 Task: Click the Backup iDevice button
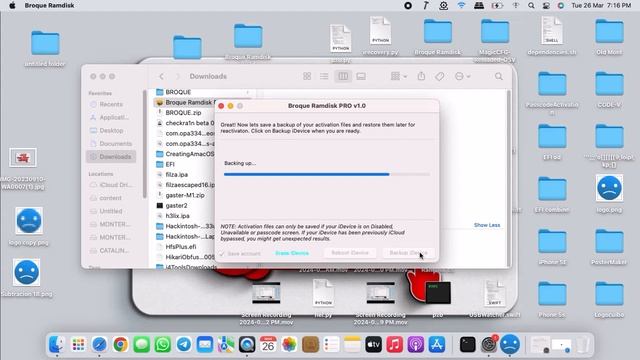[x=409, y=253]
